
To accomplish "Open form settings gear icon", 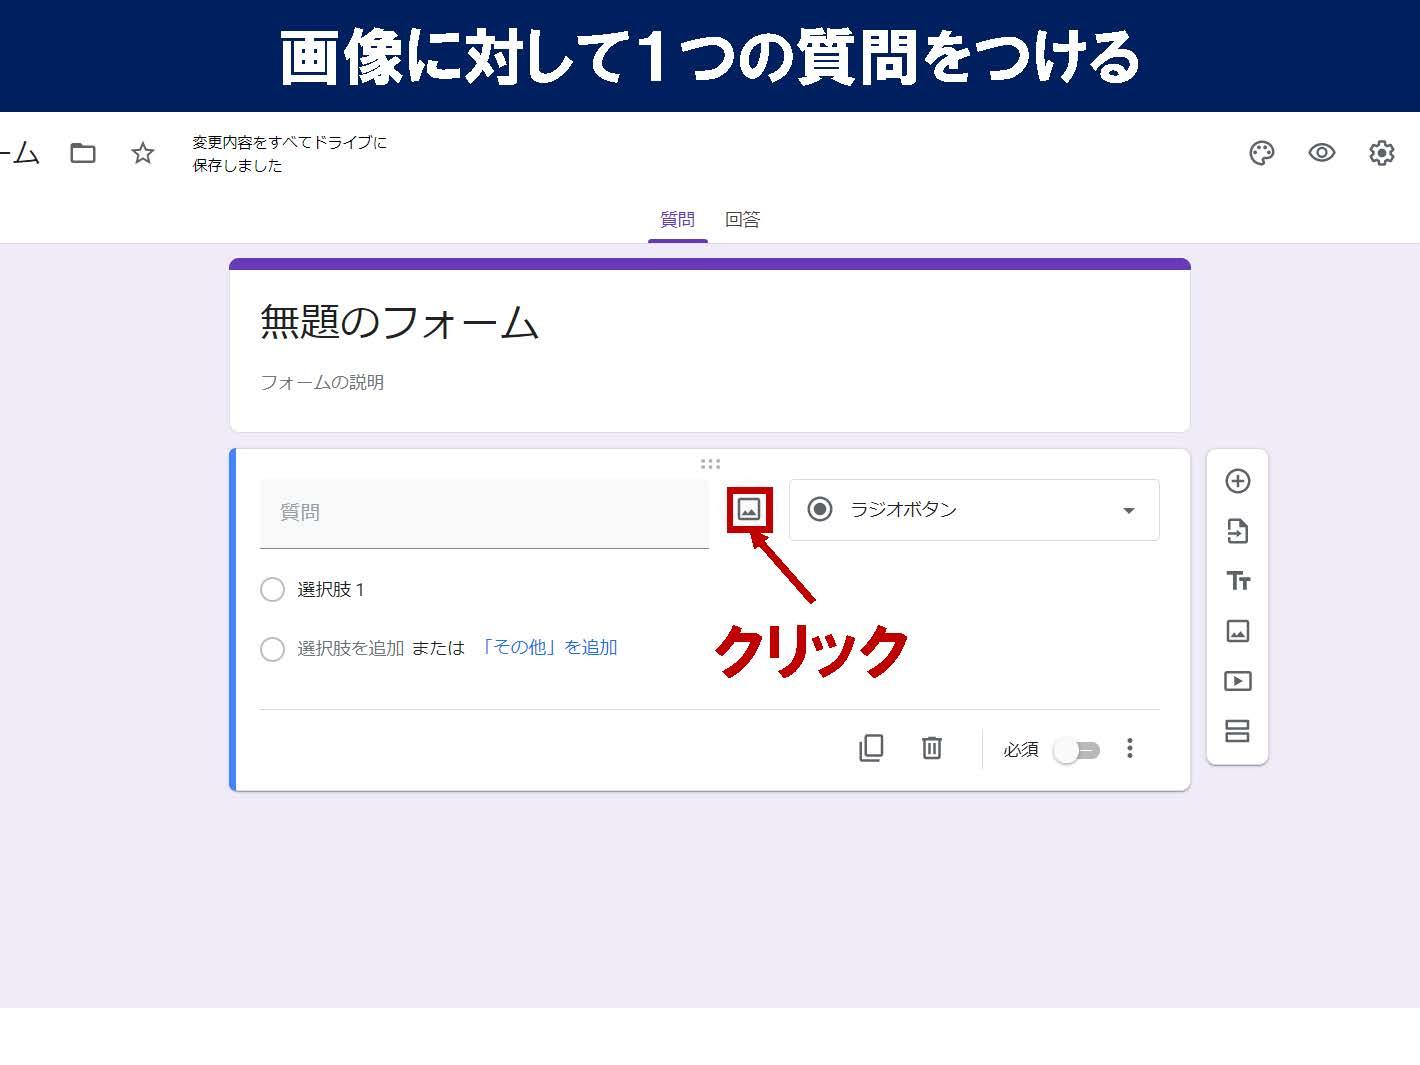I will coord(1382,153).
